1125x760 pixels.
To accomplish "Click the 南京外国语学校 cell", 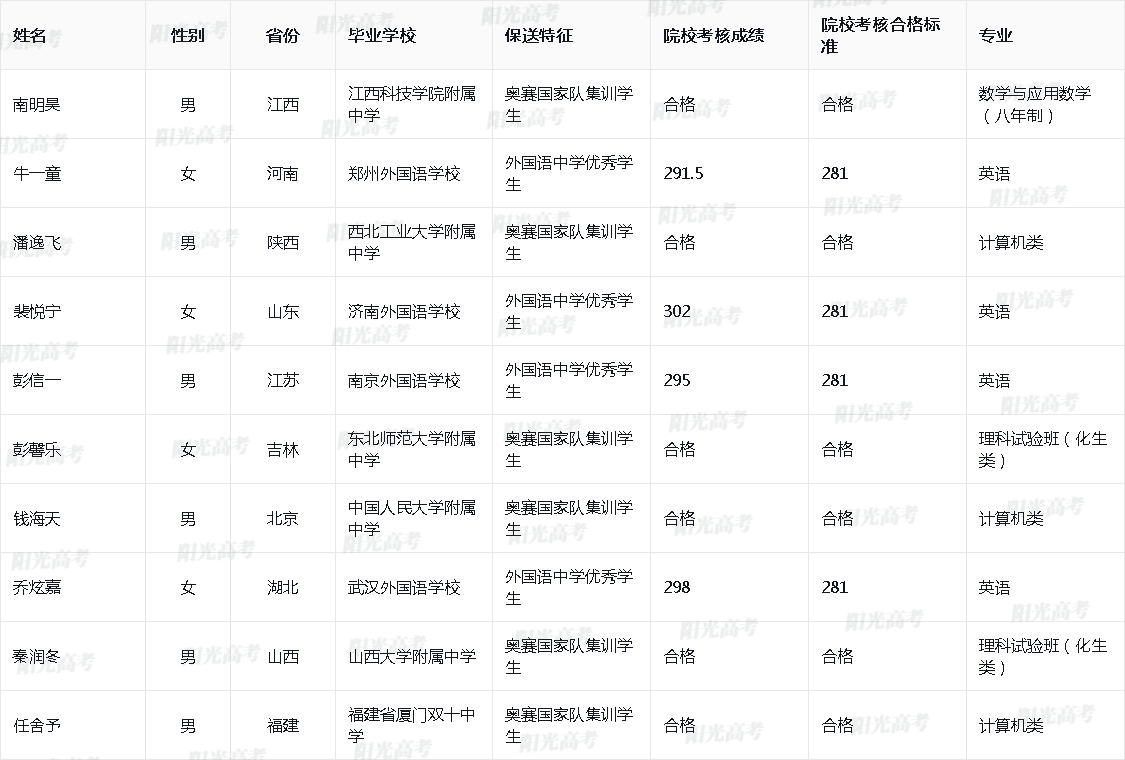I will pos(404,380).
